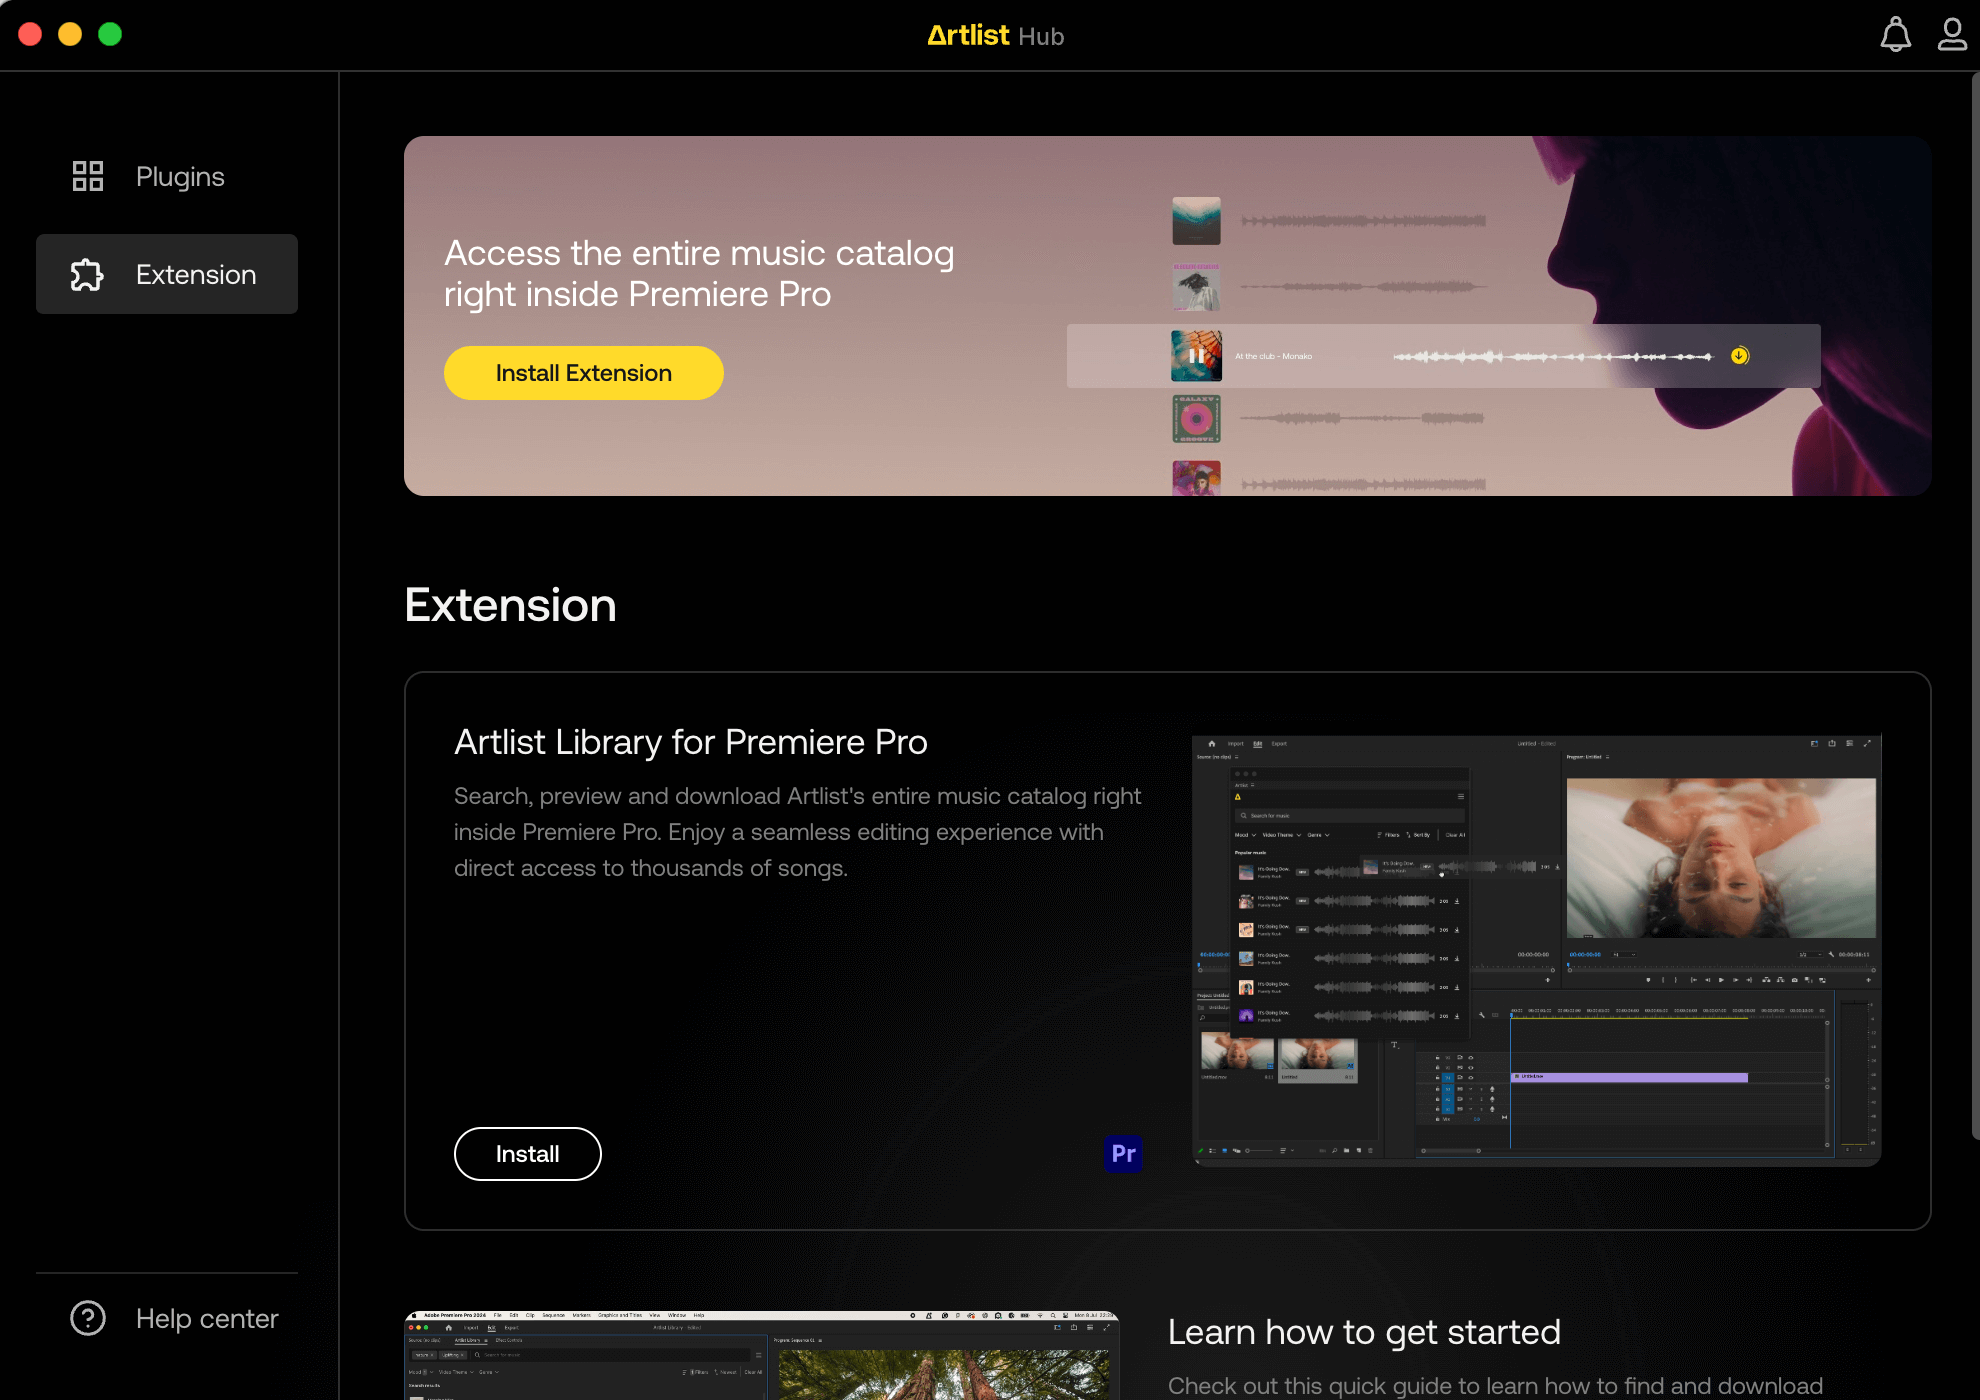This screenshot has height=1400, width=1980.
Task: Click the Artlist Hub logo
Action: pos(995,35)
